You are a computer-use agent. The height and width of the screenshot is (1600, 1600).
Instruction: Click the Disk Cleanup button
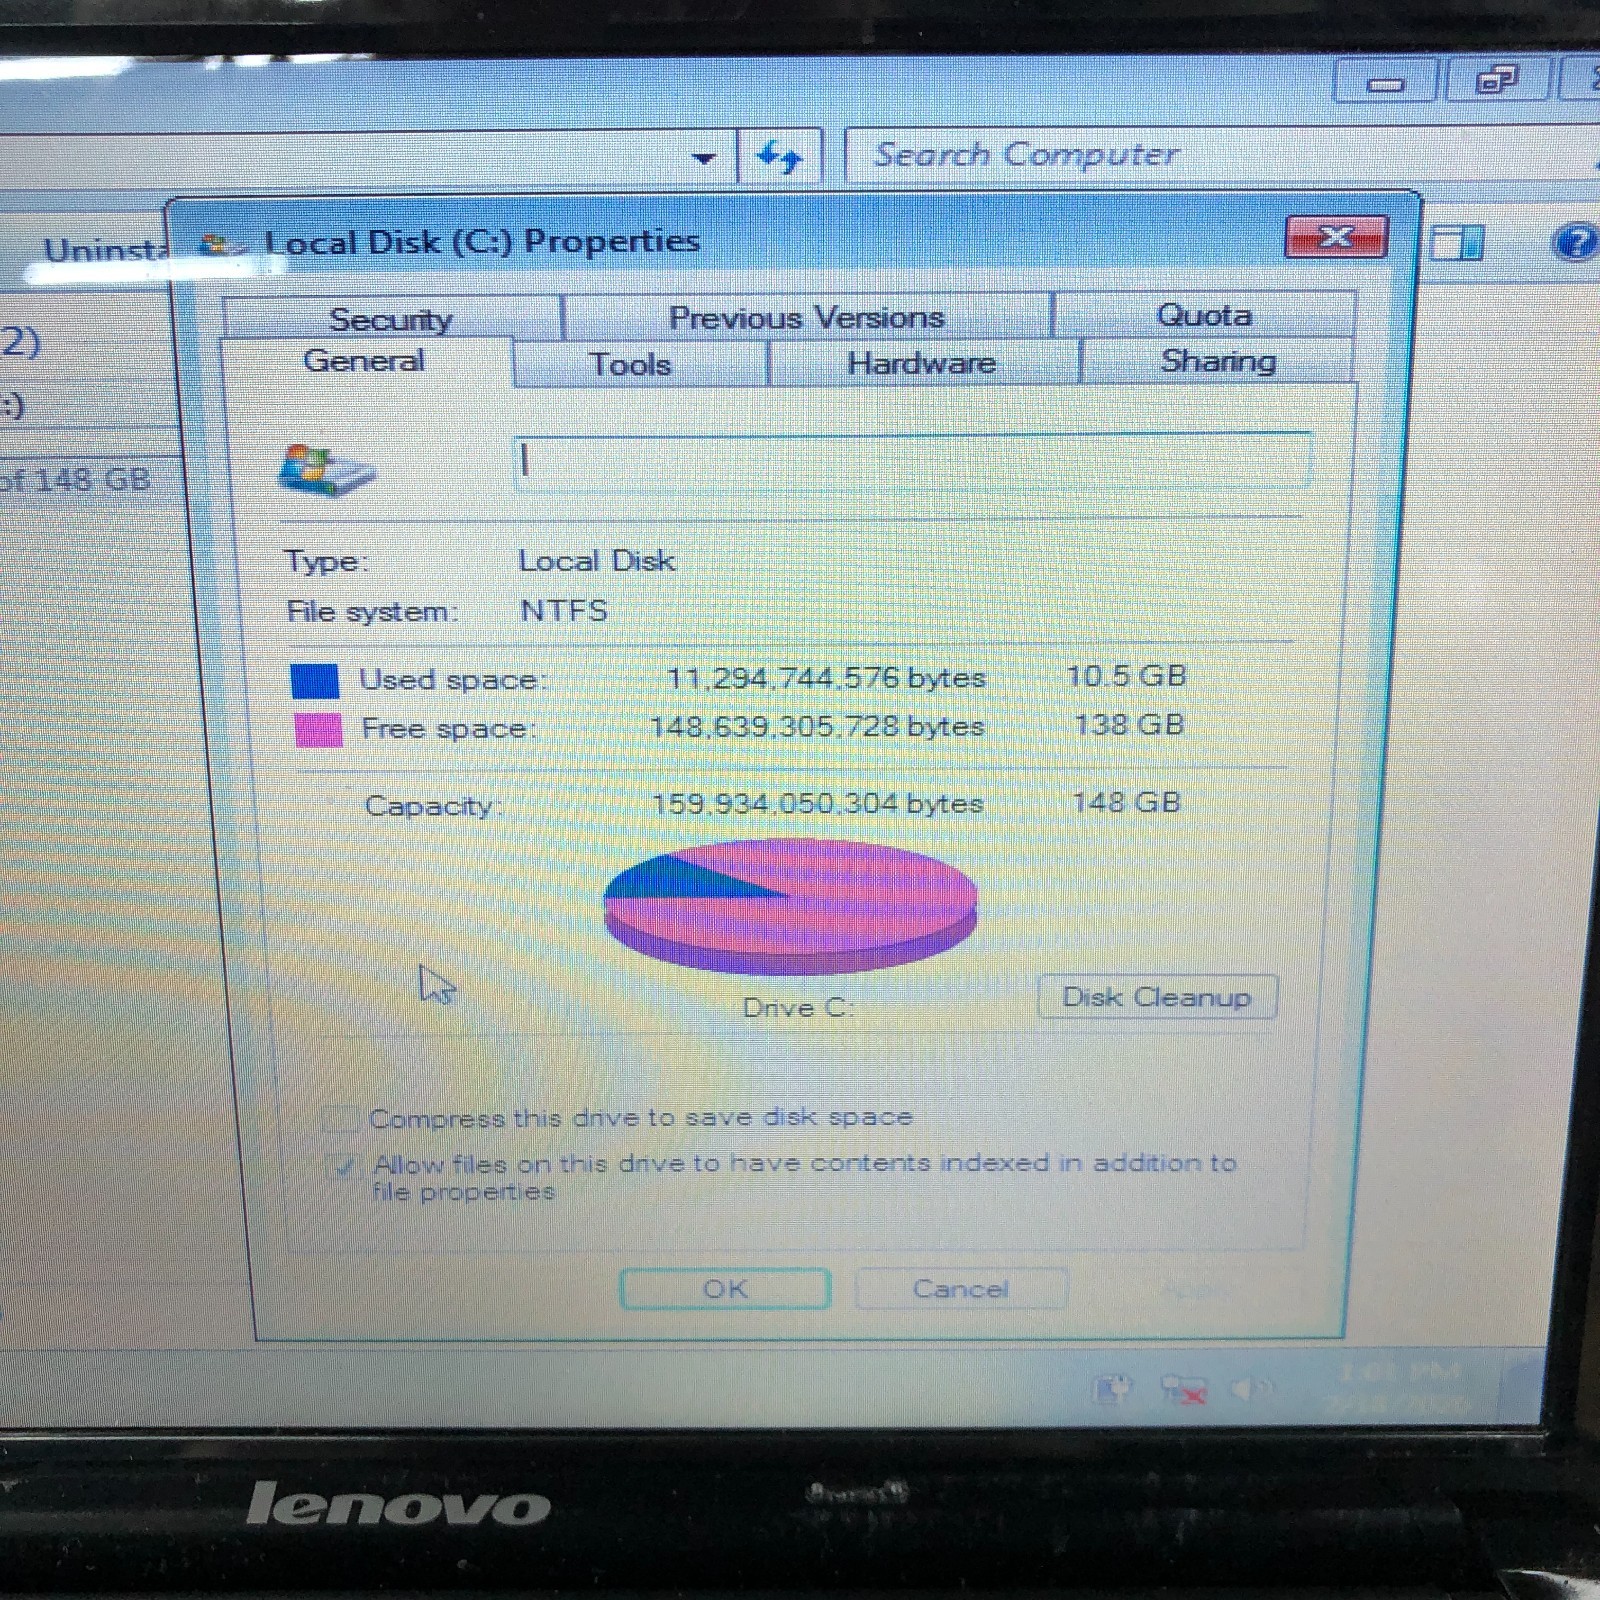click(1157, 997)
